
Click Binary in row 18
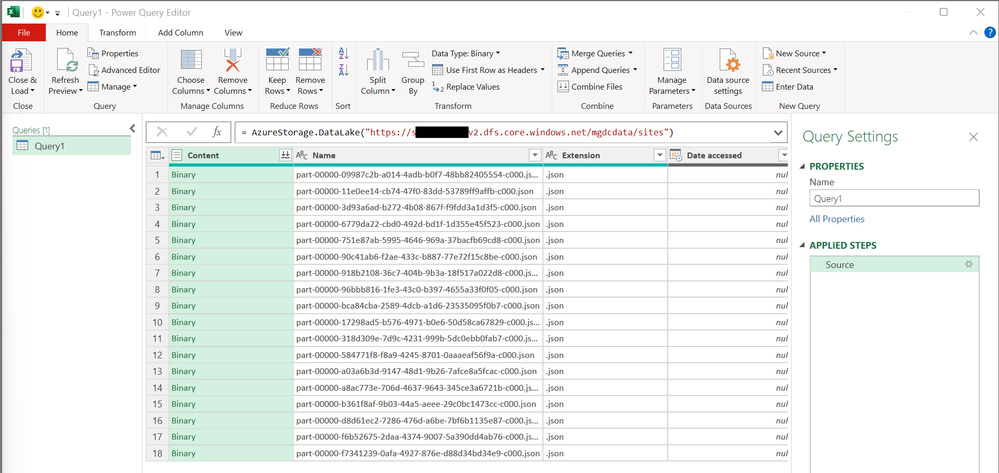(x=183, y=453)
